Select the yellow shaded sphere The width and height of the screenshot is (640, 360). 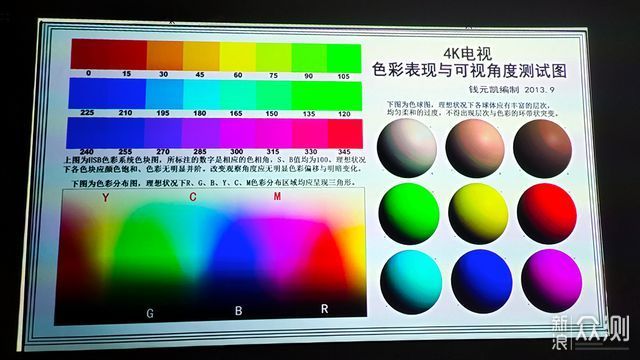(478, 213)
